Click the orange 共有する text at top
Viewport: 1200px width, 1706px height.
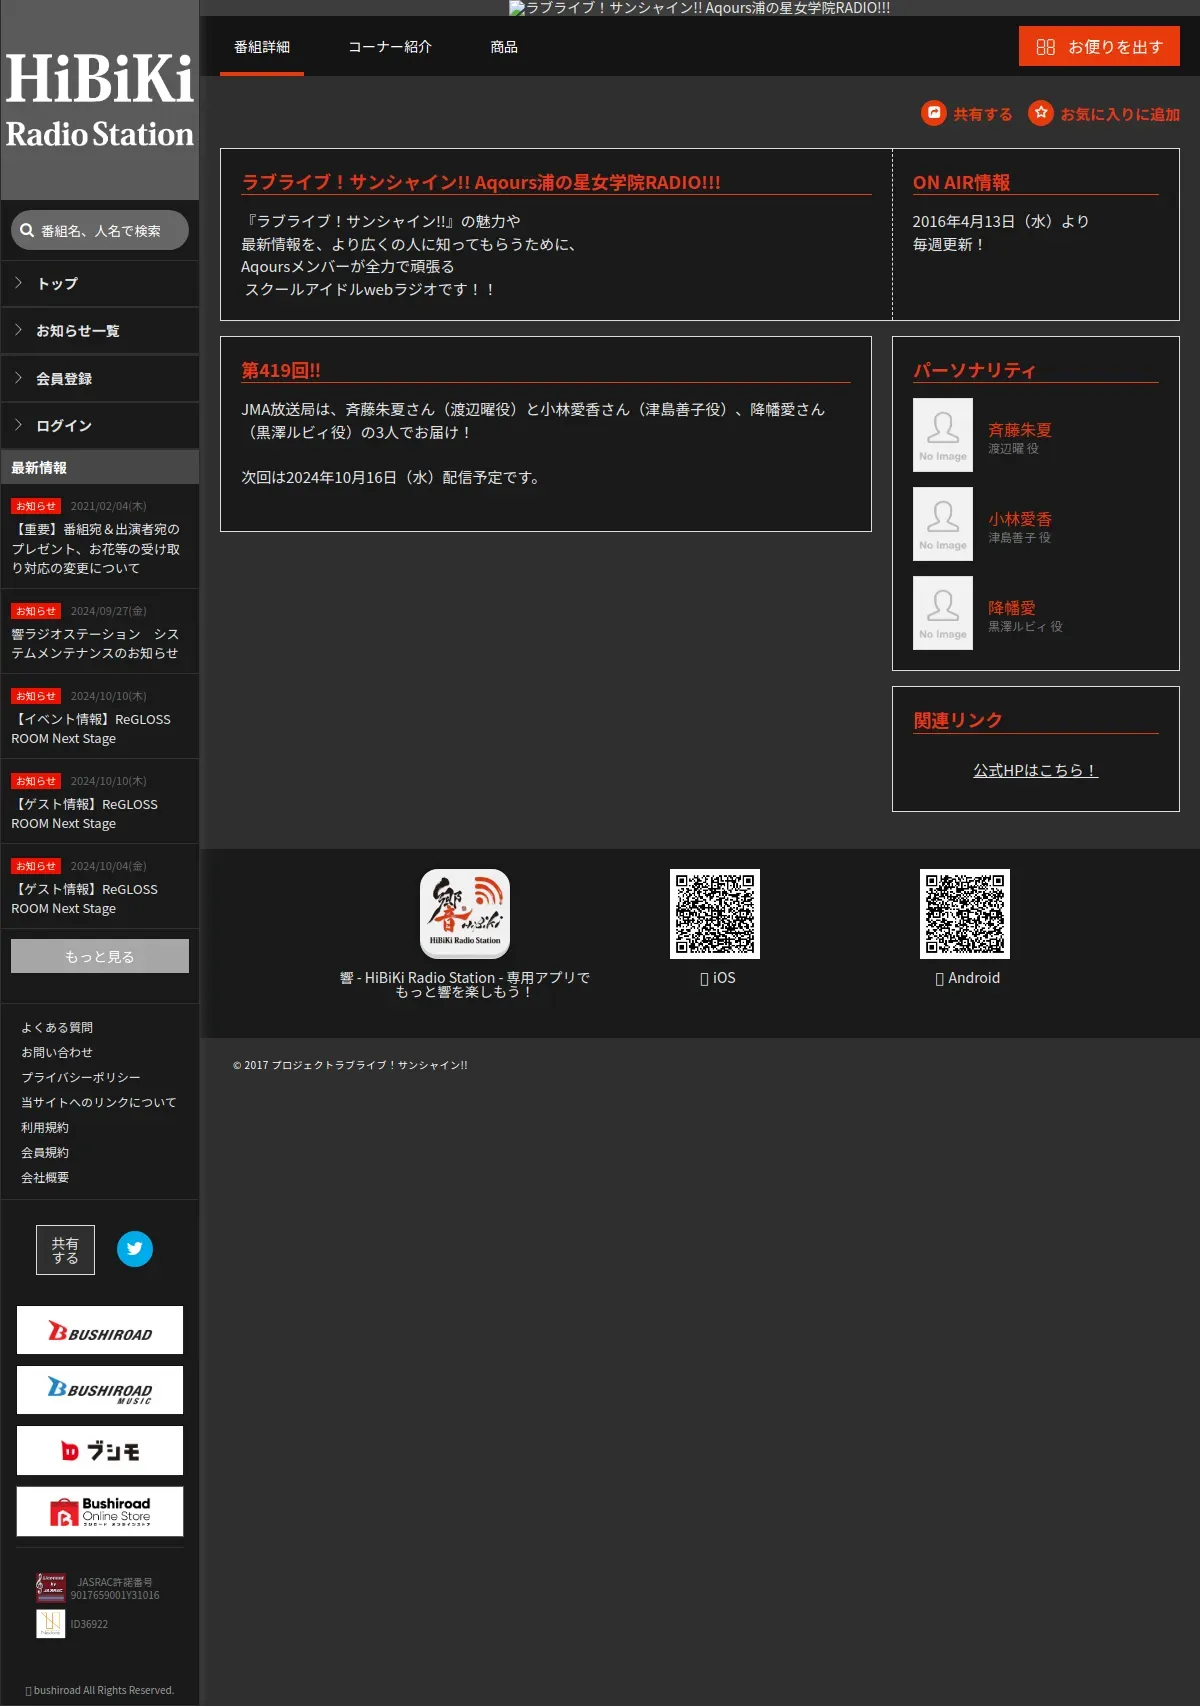pos(983,115)
